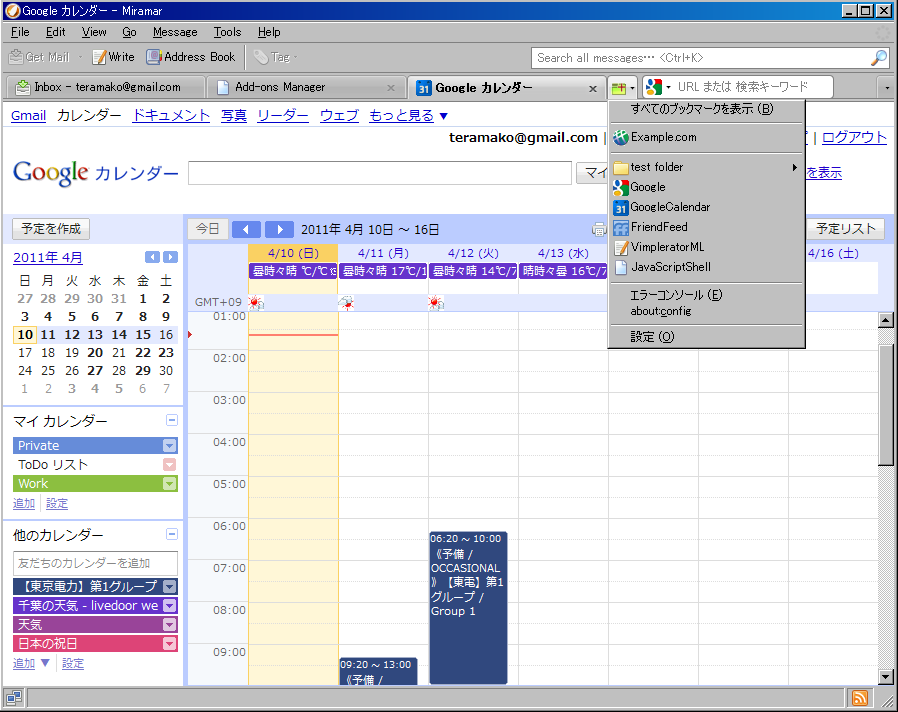Open the ドキュメント link
Viewport: 898px width, 712px height.
click(x=171, y=116)
